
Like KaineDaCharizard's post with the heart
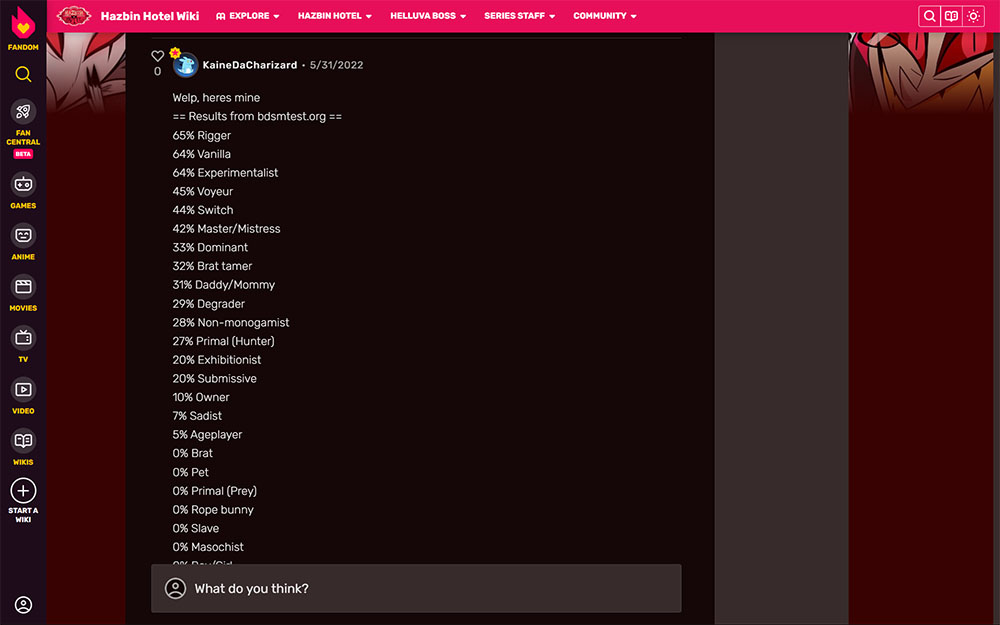tap(157, 56)
